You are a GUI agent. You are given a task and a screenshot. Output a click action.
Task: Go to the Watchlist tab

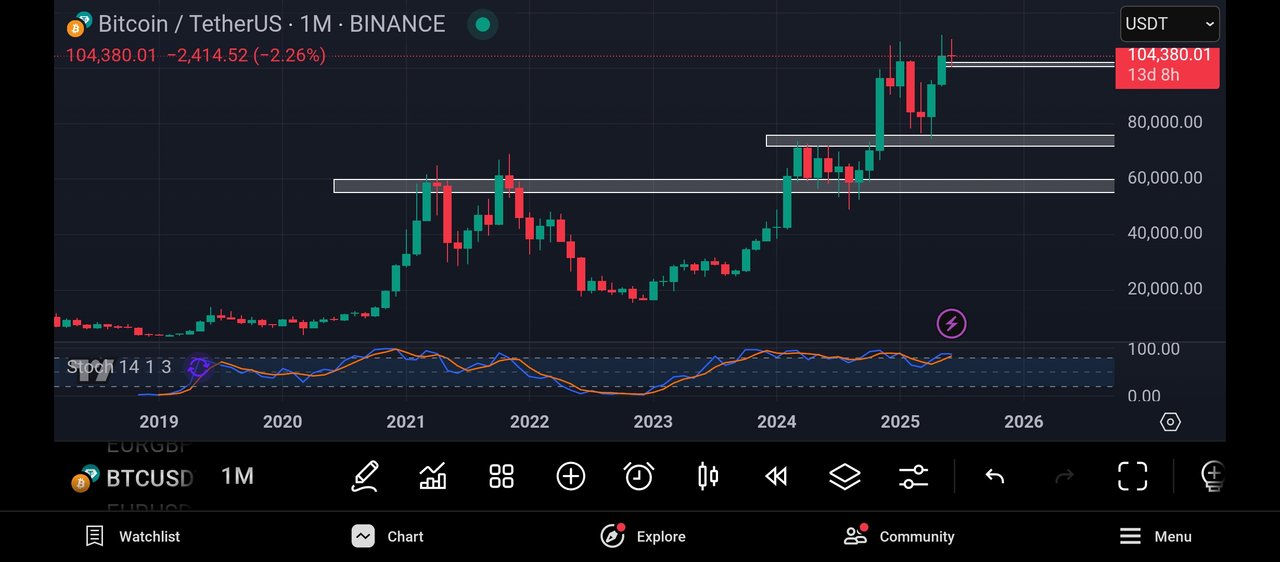tap(132, 536)
